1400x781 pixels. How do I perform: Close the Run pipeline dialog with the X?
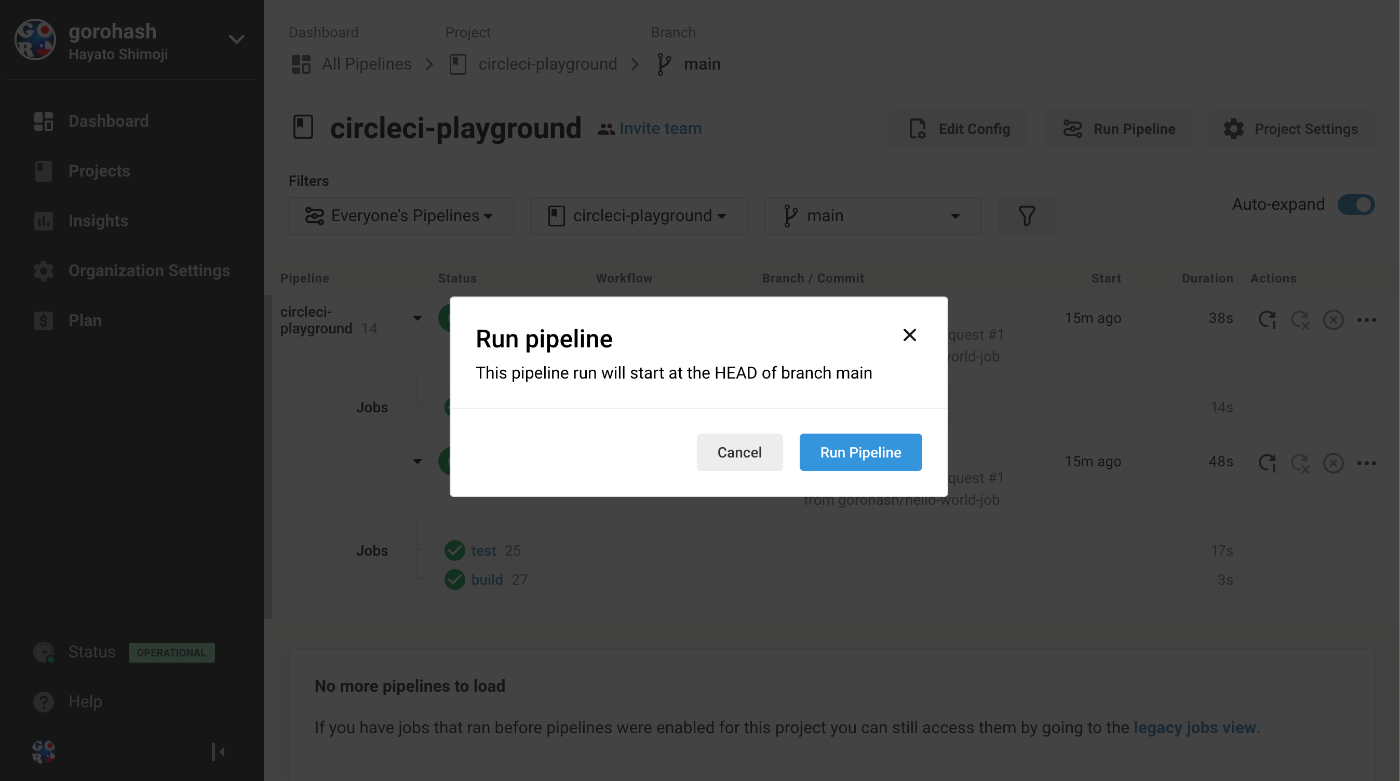[909, 335]
